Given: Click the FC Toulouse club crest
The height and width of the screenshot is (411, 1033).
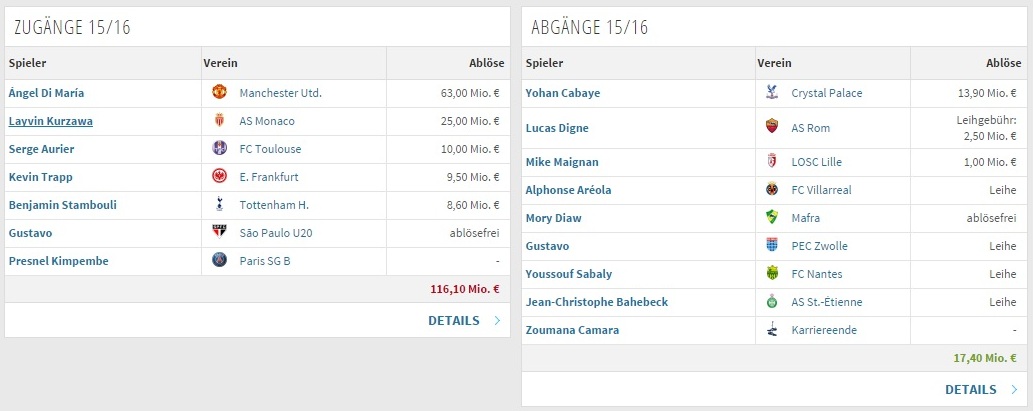Looking at the screenshot, I should coord(219,149).
